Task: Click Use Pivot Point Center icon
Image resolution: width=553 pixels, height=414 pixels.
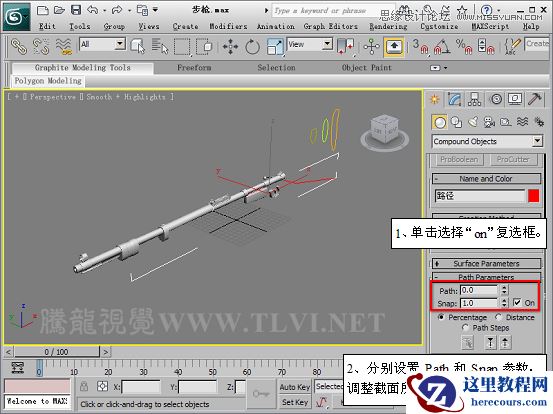Action: point(345,46)
